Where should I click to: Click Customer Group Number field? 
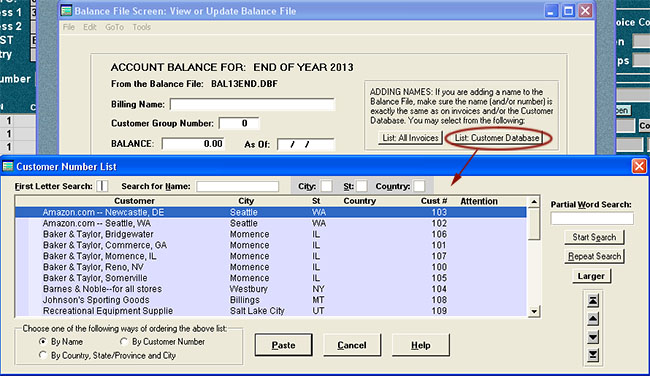239,123
